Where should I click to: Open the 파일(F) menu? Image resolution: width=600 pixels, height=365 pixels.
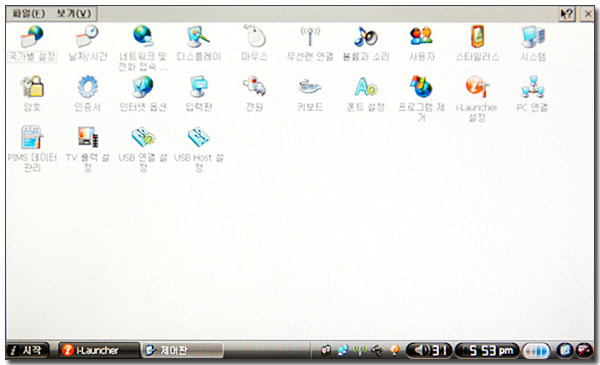coord(28,14)
